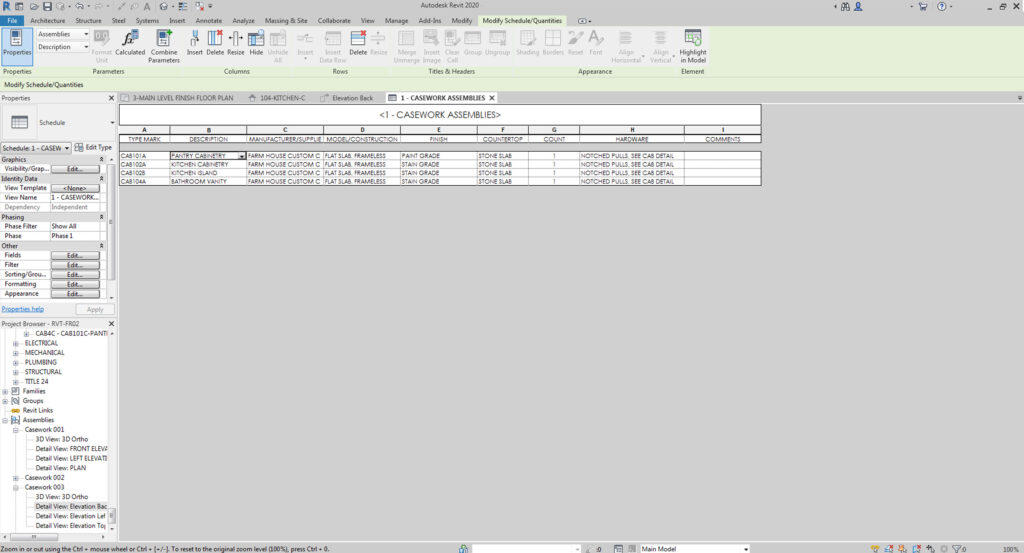1024x553 pixels.
Task: Click Edit button for Visibility/Graphics
Action: pos(75,169)
